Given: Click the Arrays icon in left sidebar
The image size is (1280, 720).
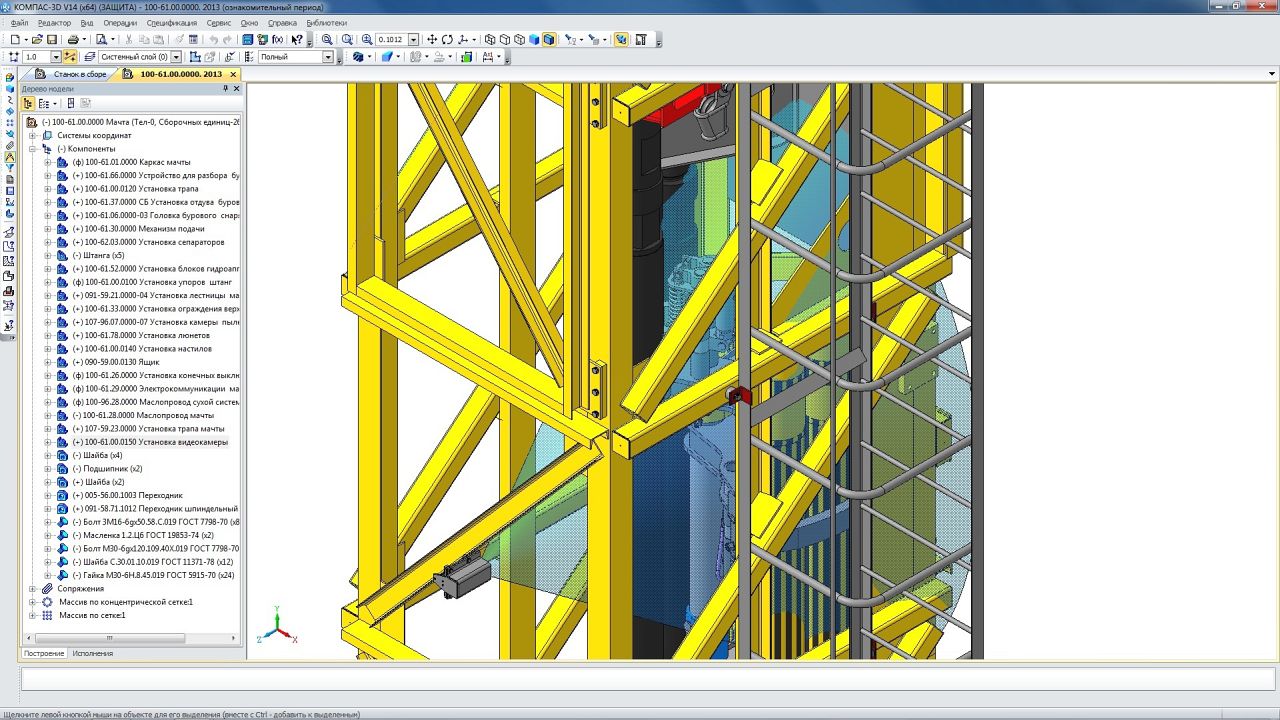Looking at the screenshot, I should pos(10,122).
